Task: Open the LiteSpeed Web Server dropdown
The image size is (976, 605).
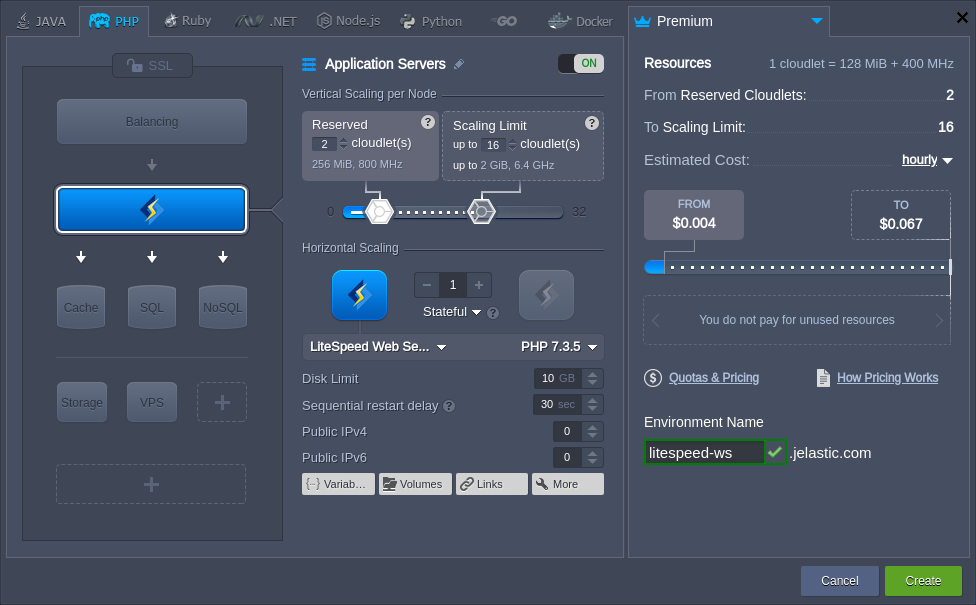Action: (378, 347)
